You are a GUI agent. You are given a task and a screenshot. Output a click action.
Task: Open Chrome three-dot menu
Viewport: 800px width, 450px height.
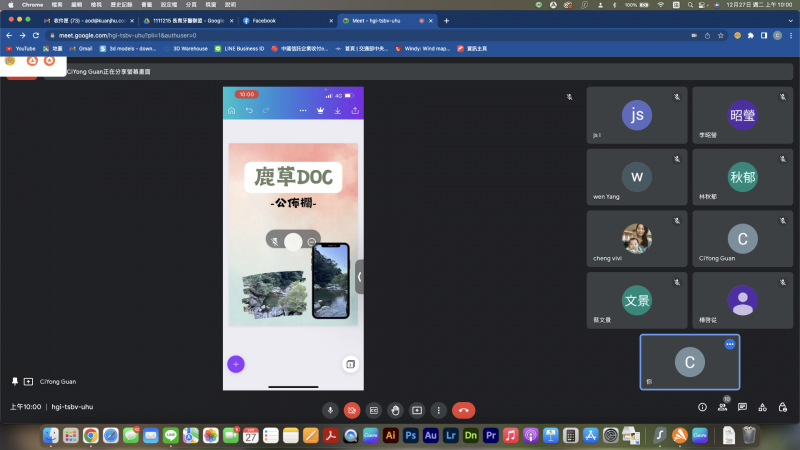[791, 35]
